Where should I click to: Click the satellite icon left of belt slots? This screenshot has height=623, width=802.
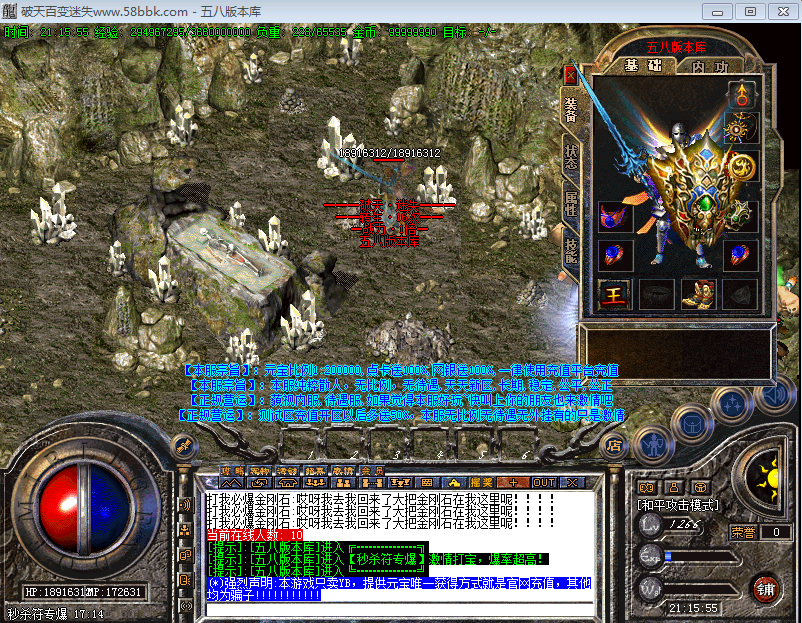184,447
